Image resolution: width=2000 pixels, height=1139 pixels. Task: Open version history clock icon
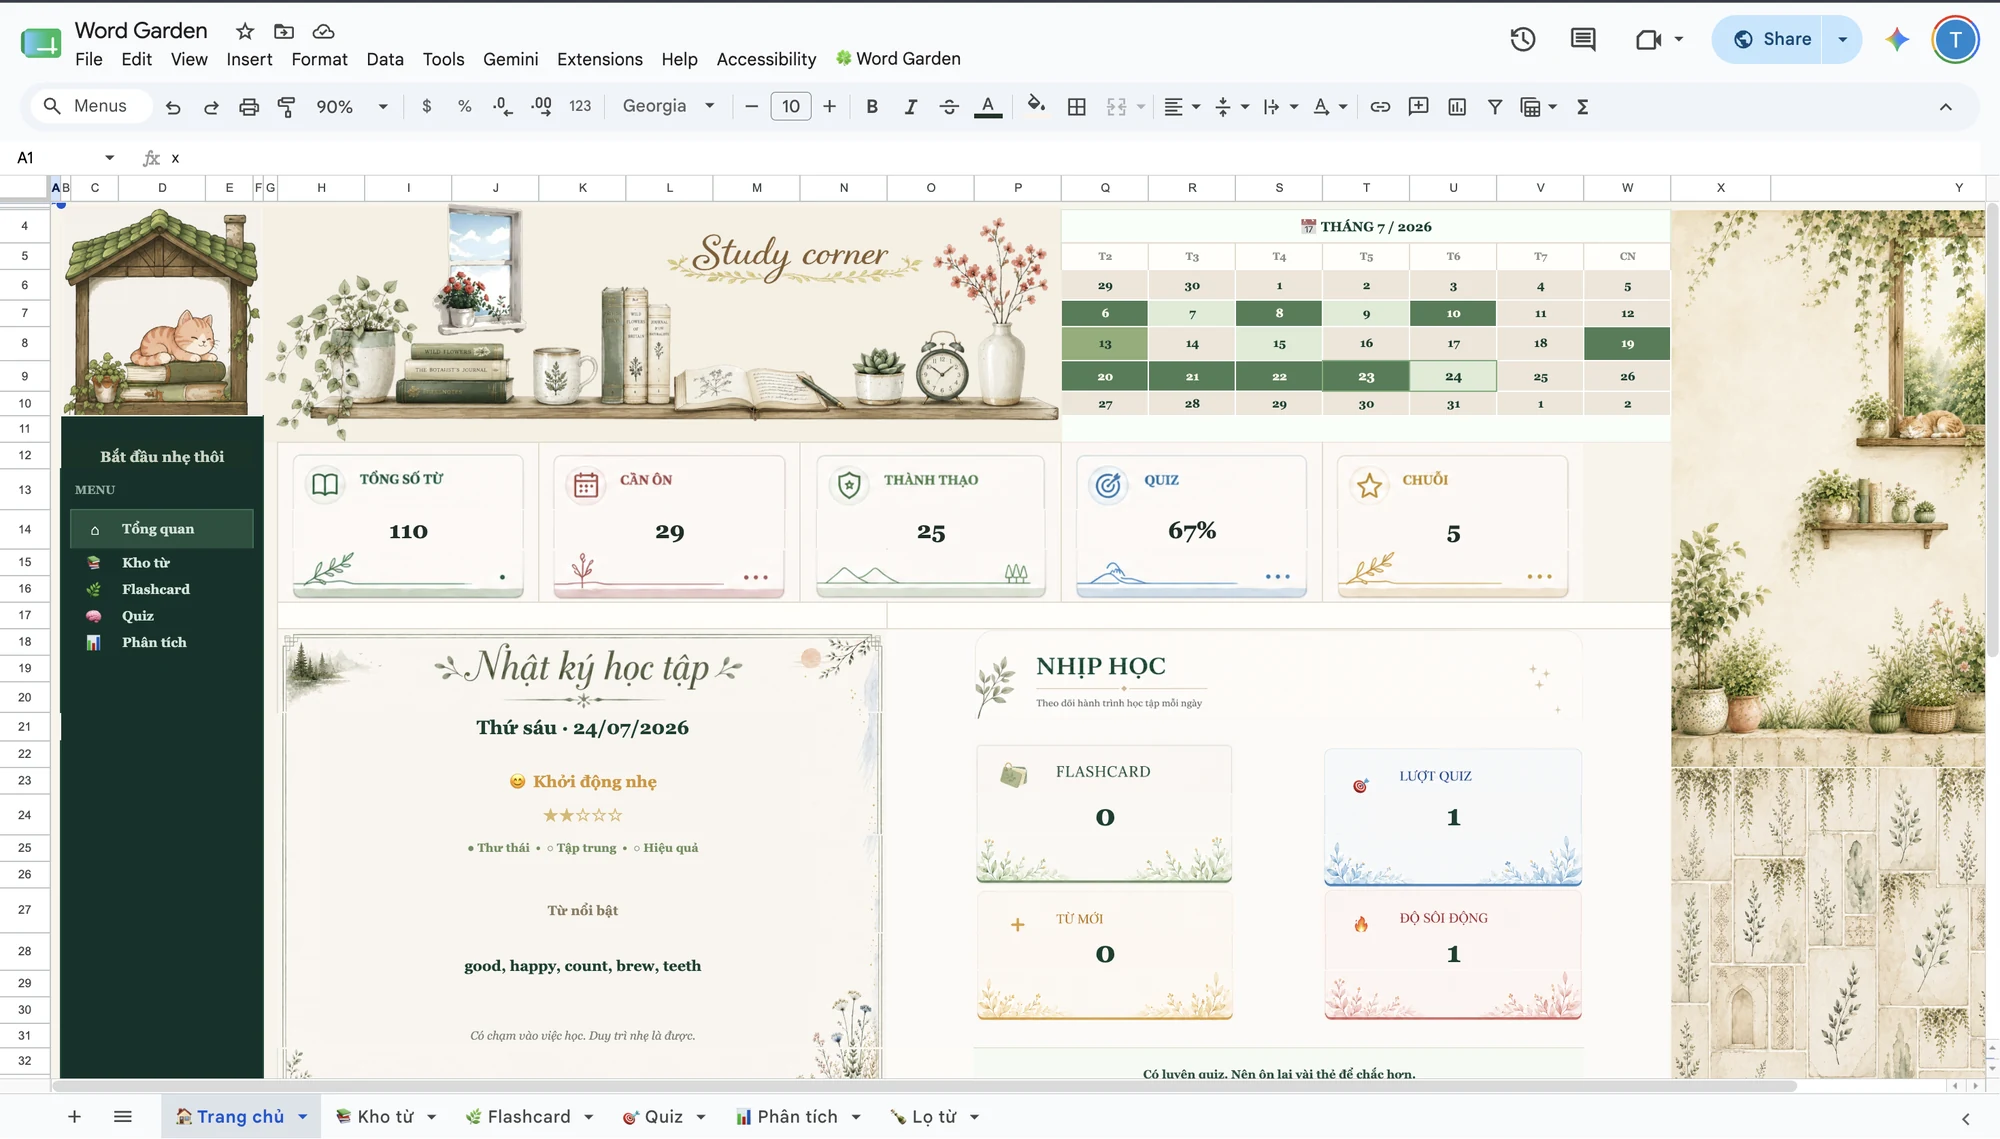(1522, 39)
